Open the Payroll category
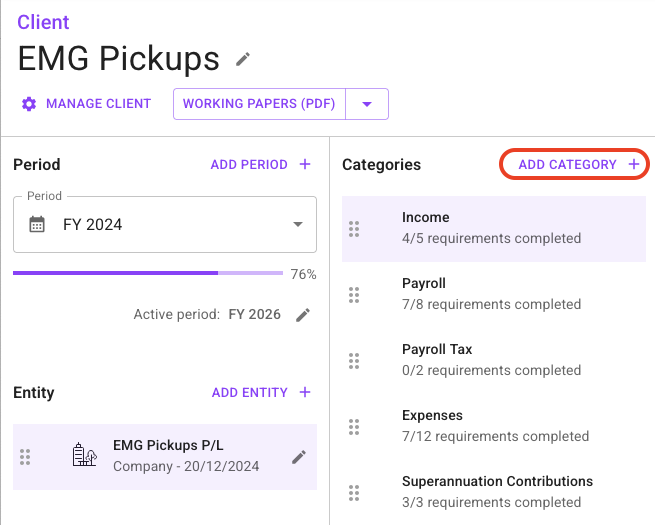Viewport: 655px width, 525px height. 493,294
